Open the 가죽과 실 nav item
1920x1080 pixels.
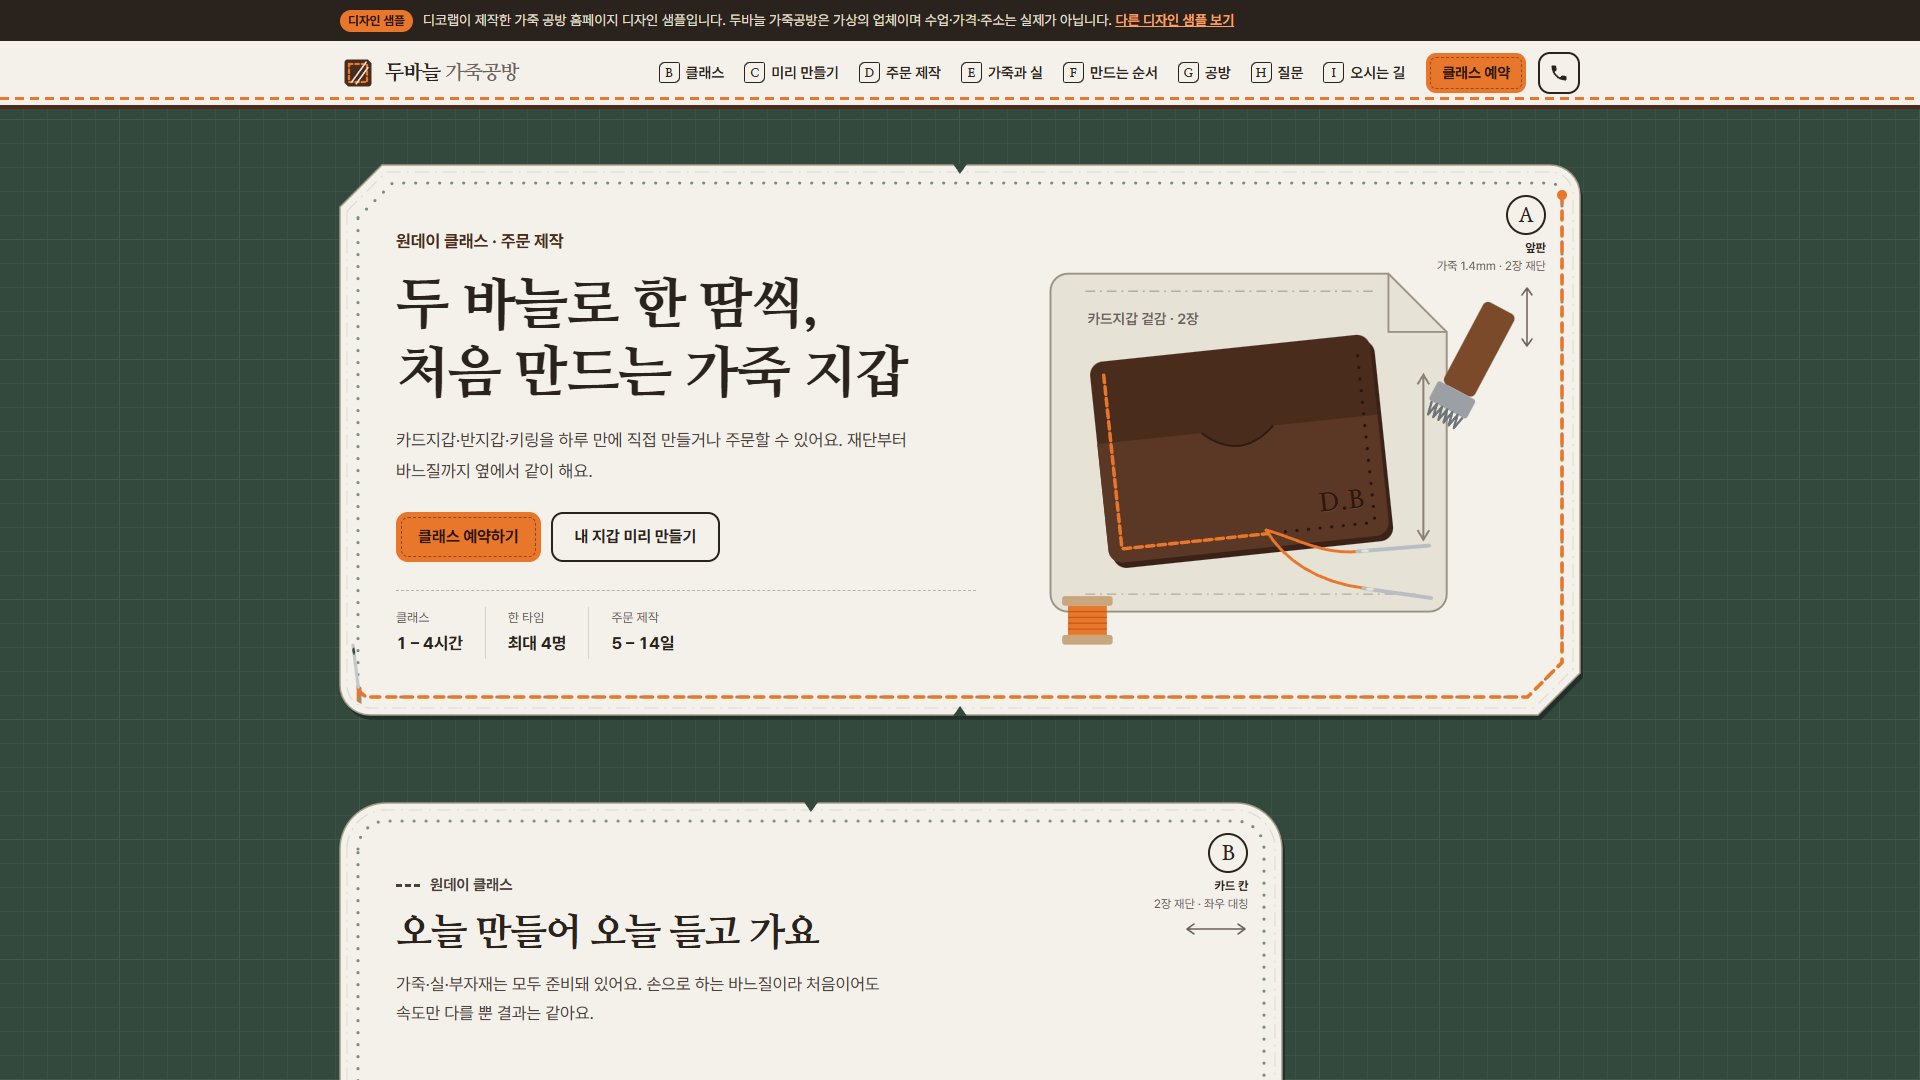click(x=1002, y=73)
